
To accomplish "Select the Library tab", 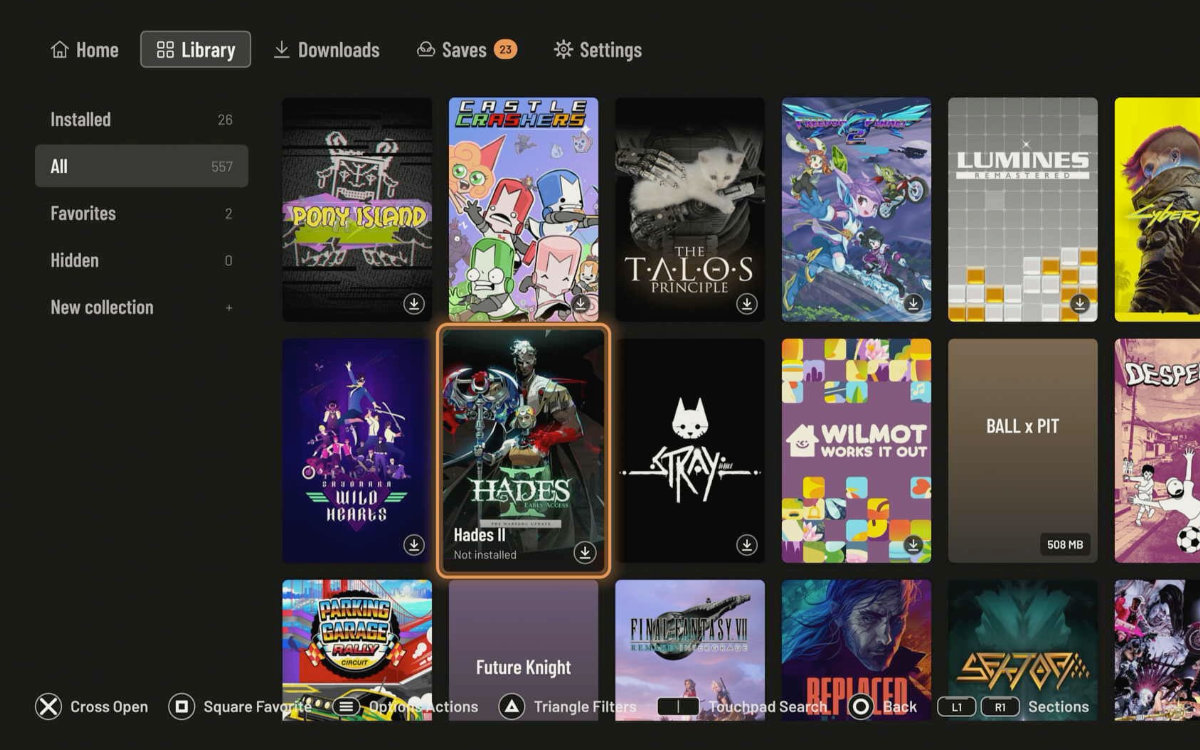I will point(196,50).
